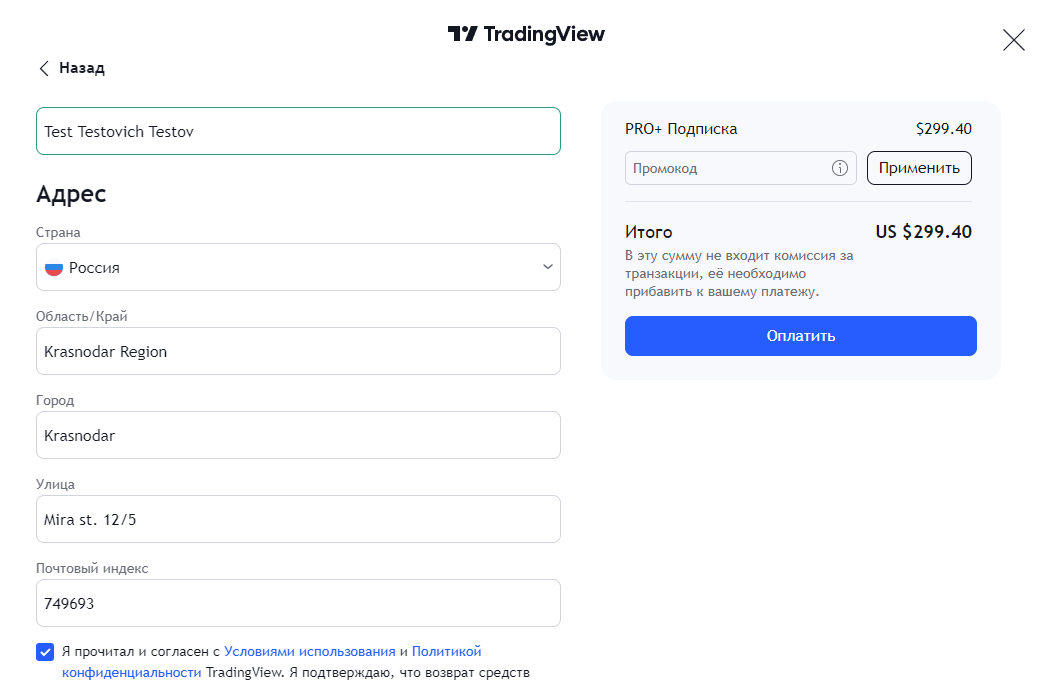Image resolution: width=1041 pixels, height=683 pixels.
Task: Focus the Промокод input field
Action: point(727,168)
